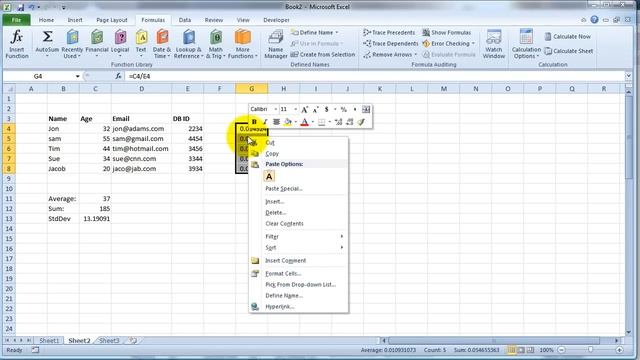Open Lookup & Reference functions
The image size is (640, 360).
pos(188,44)
